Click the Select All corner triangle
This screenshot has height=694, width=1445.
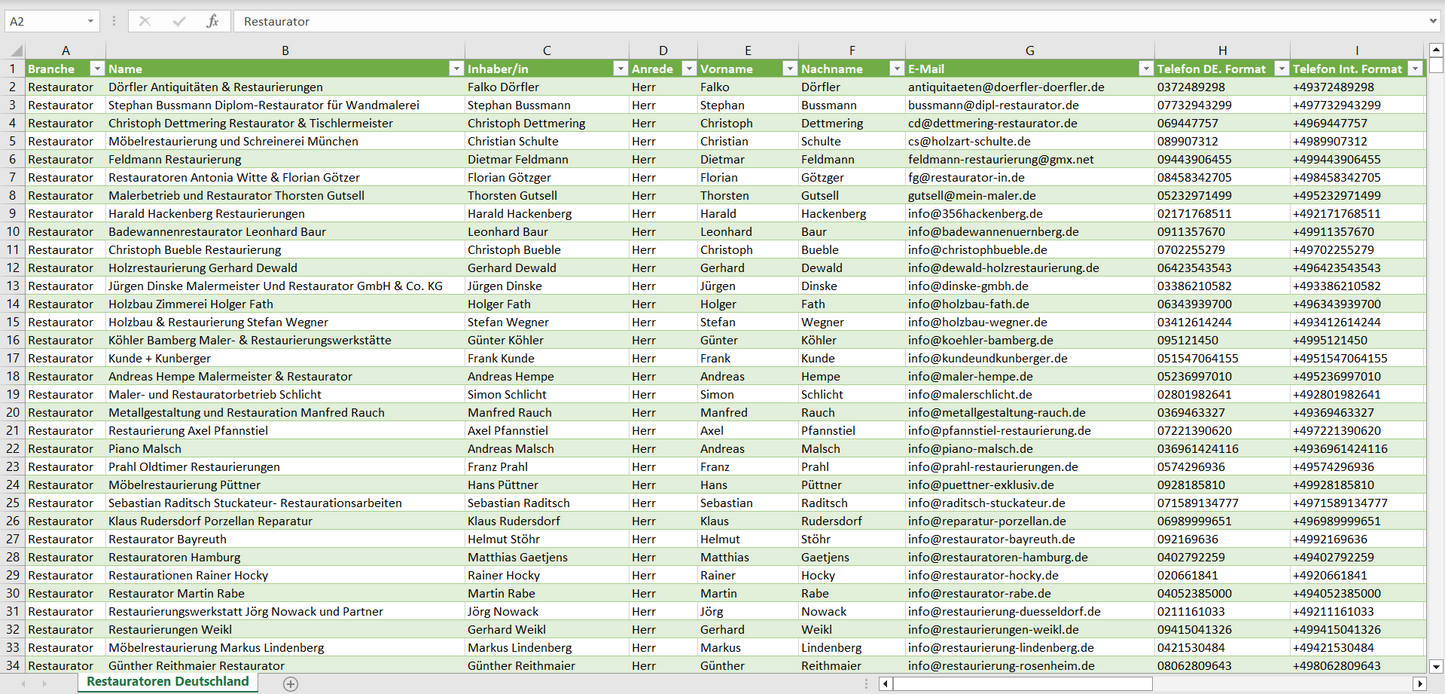13,50
